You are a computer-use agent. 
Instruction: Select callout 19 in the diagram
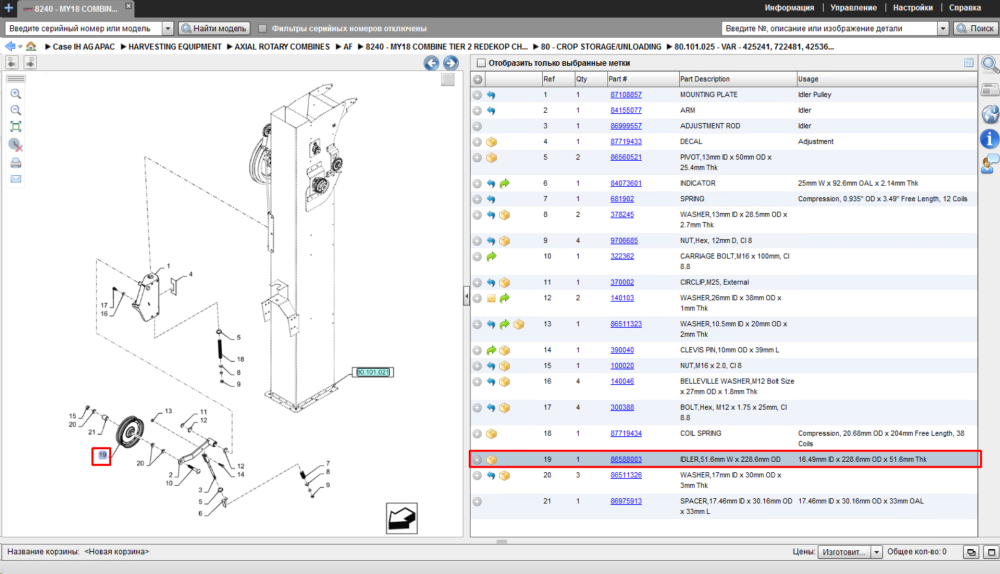[102, 455]
